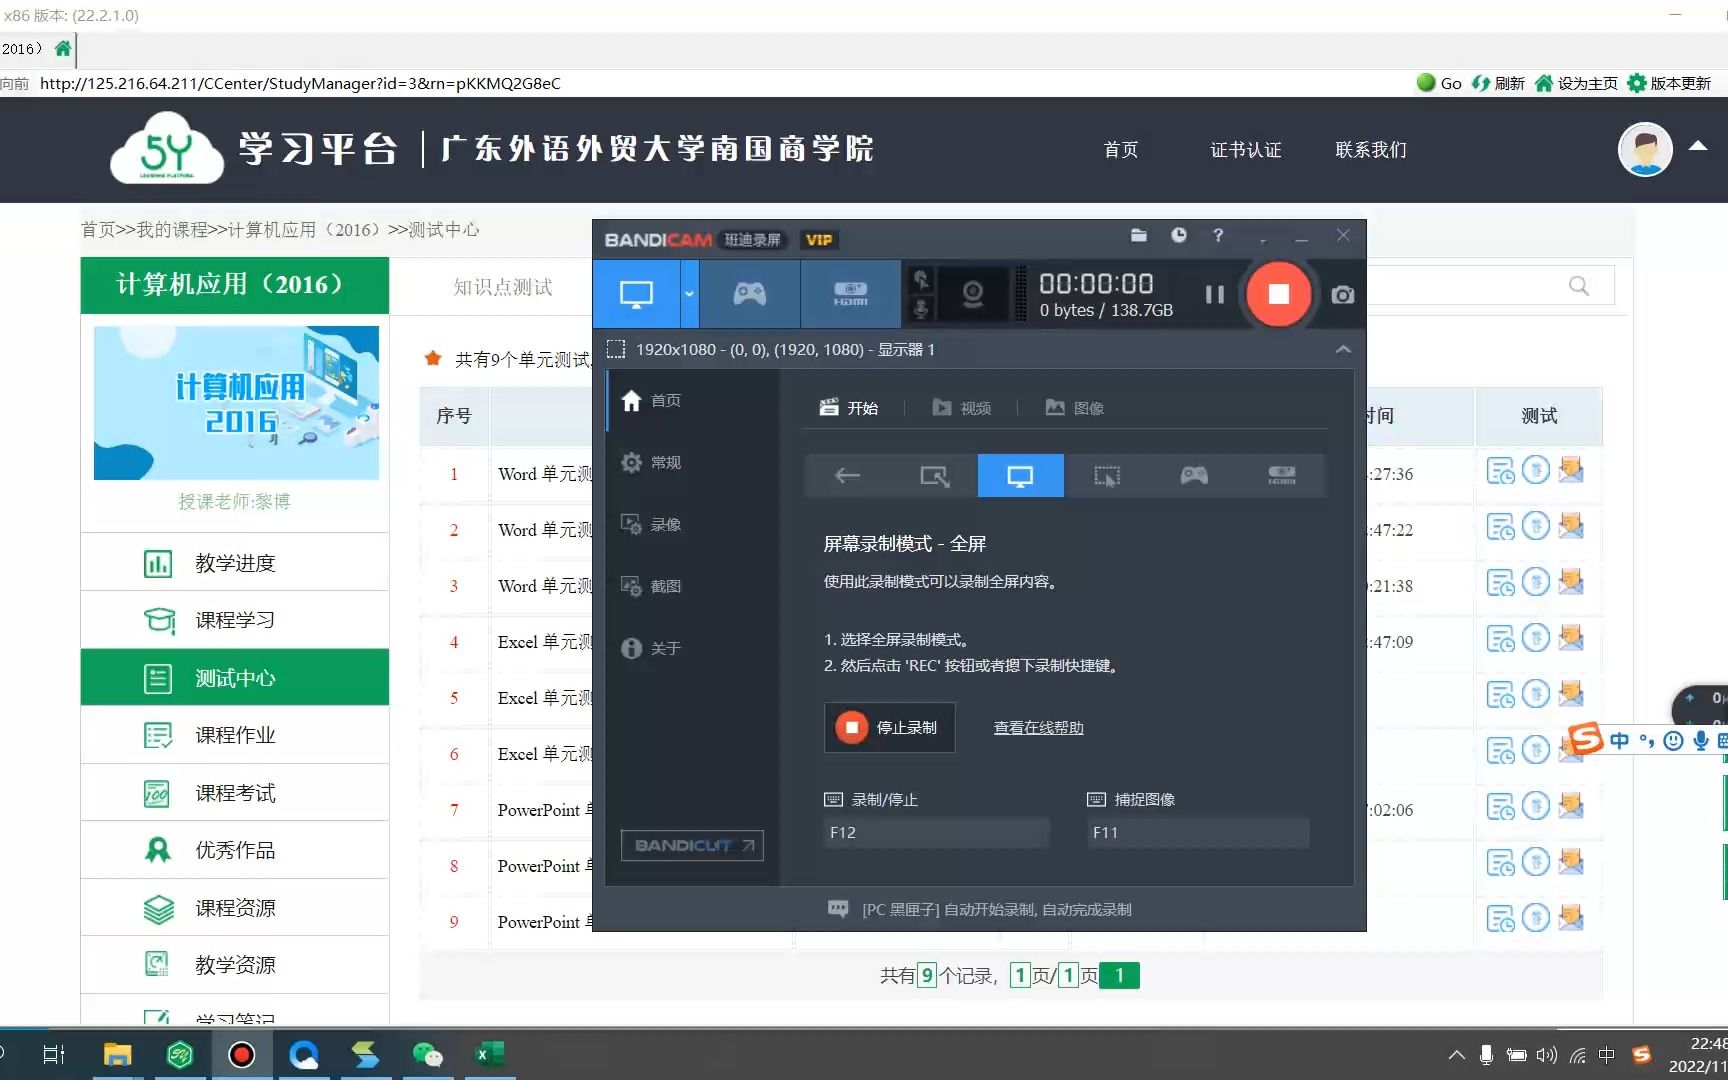Pause the Bandicam recording

1214,294
